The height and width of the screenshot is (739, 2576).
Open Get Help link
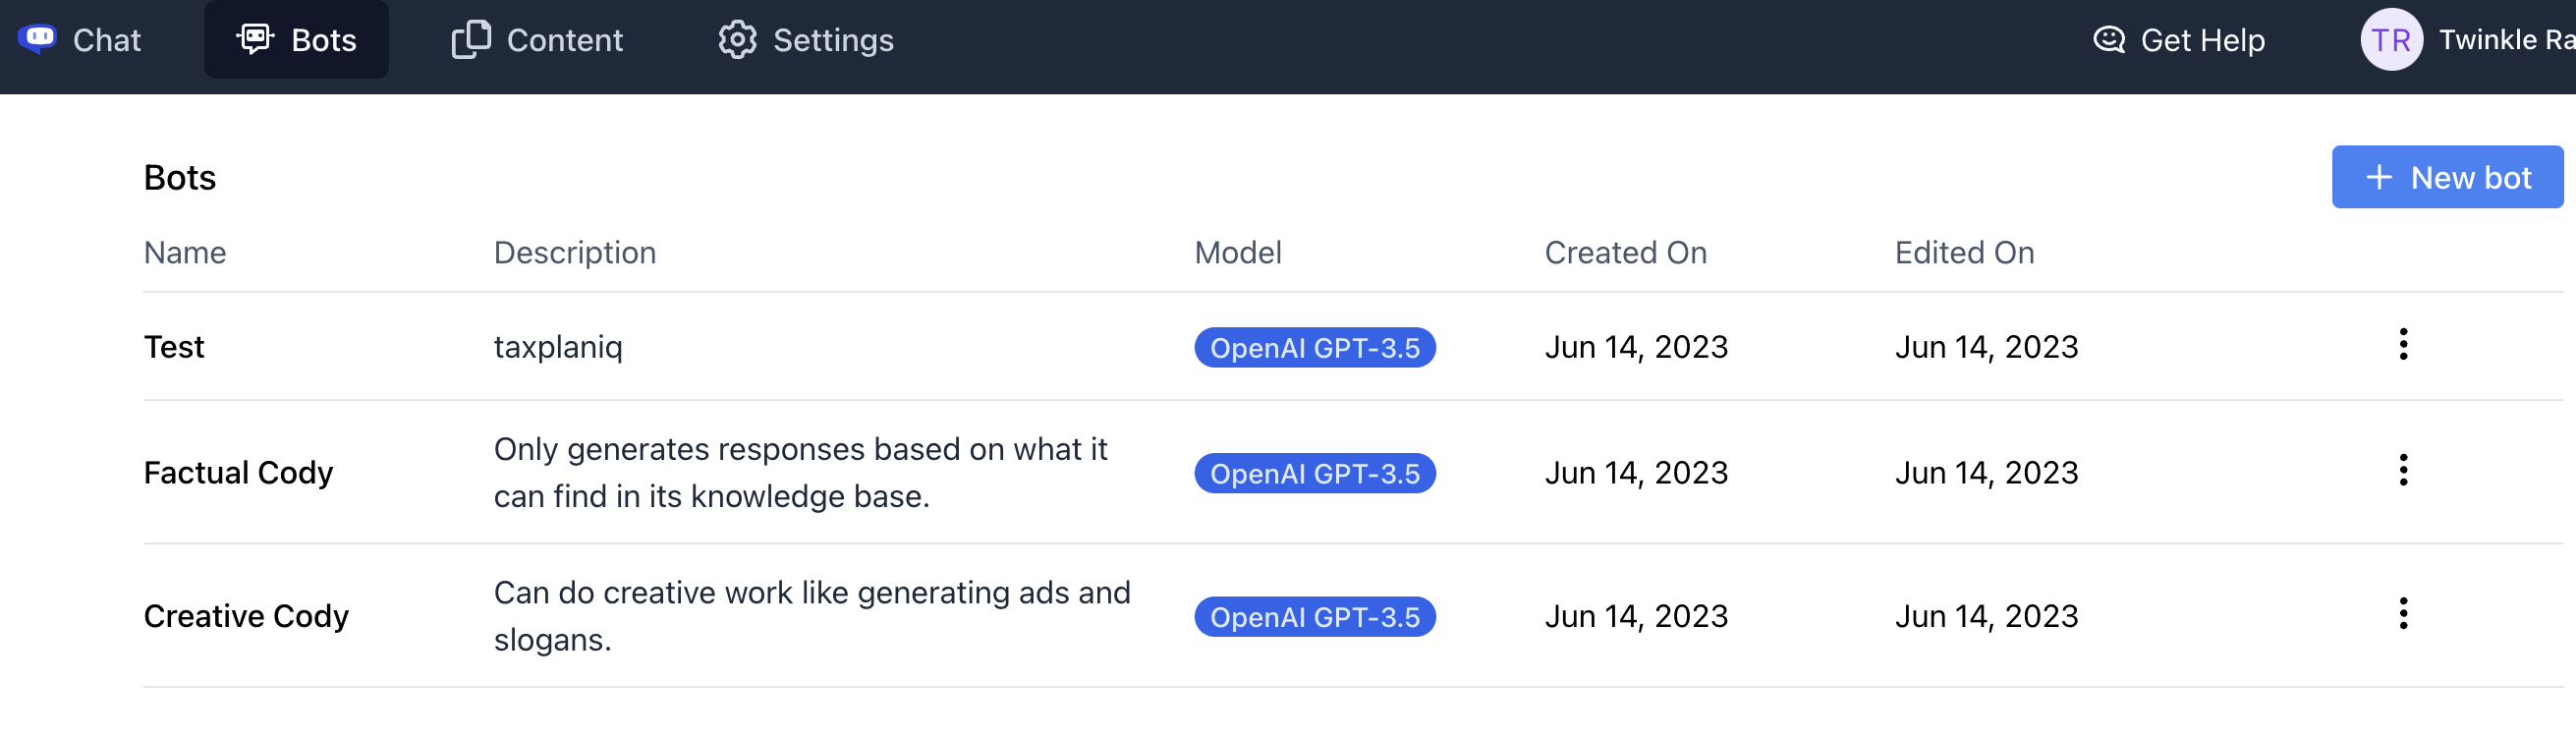pyautogui.click(x=2179, y=39)
